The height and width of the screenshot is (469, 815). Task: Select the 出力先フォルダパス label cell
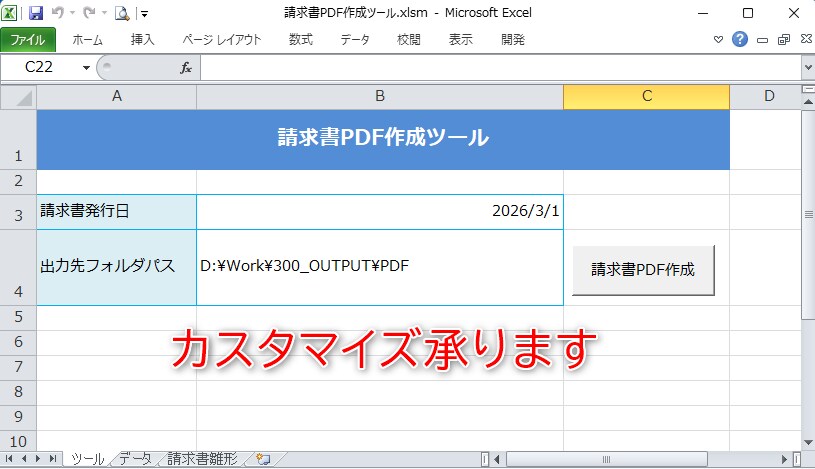click(x=116, y=267)
